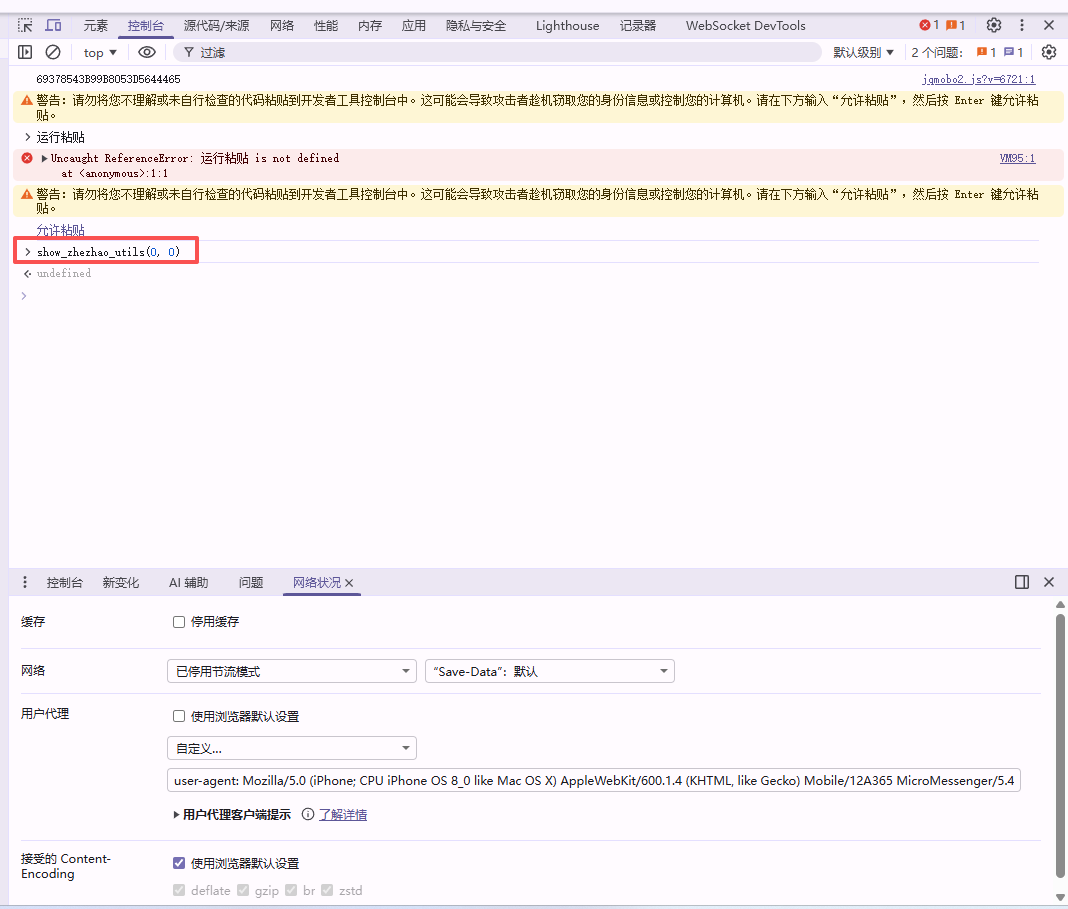Click the clear console icon
The width and height of the screenshot is (1068, 909).
(53, 52)
